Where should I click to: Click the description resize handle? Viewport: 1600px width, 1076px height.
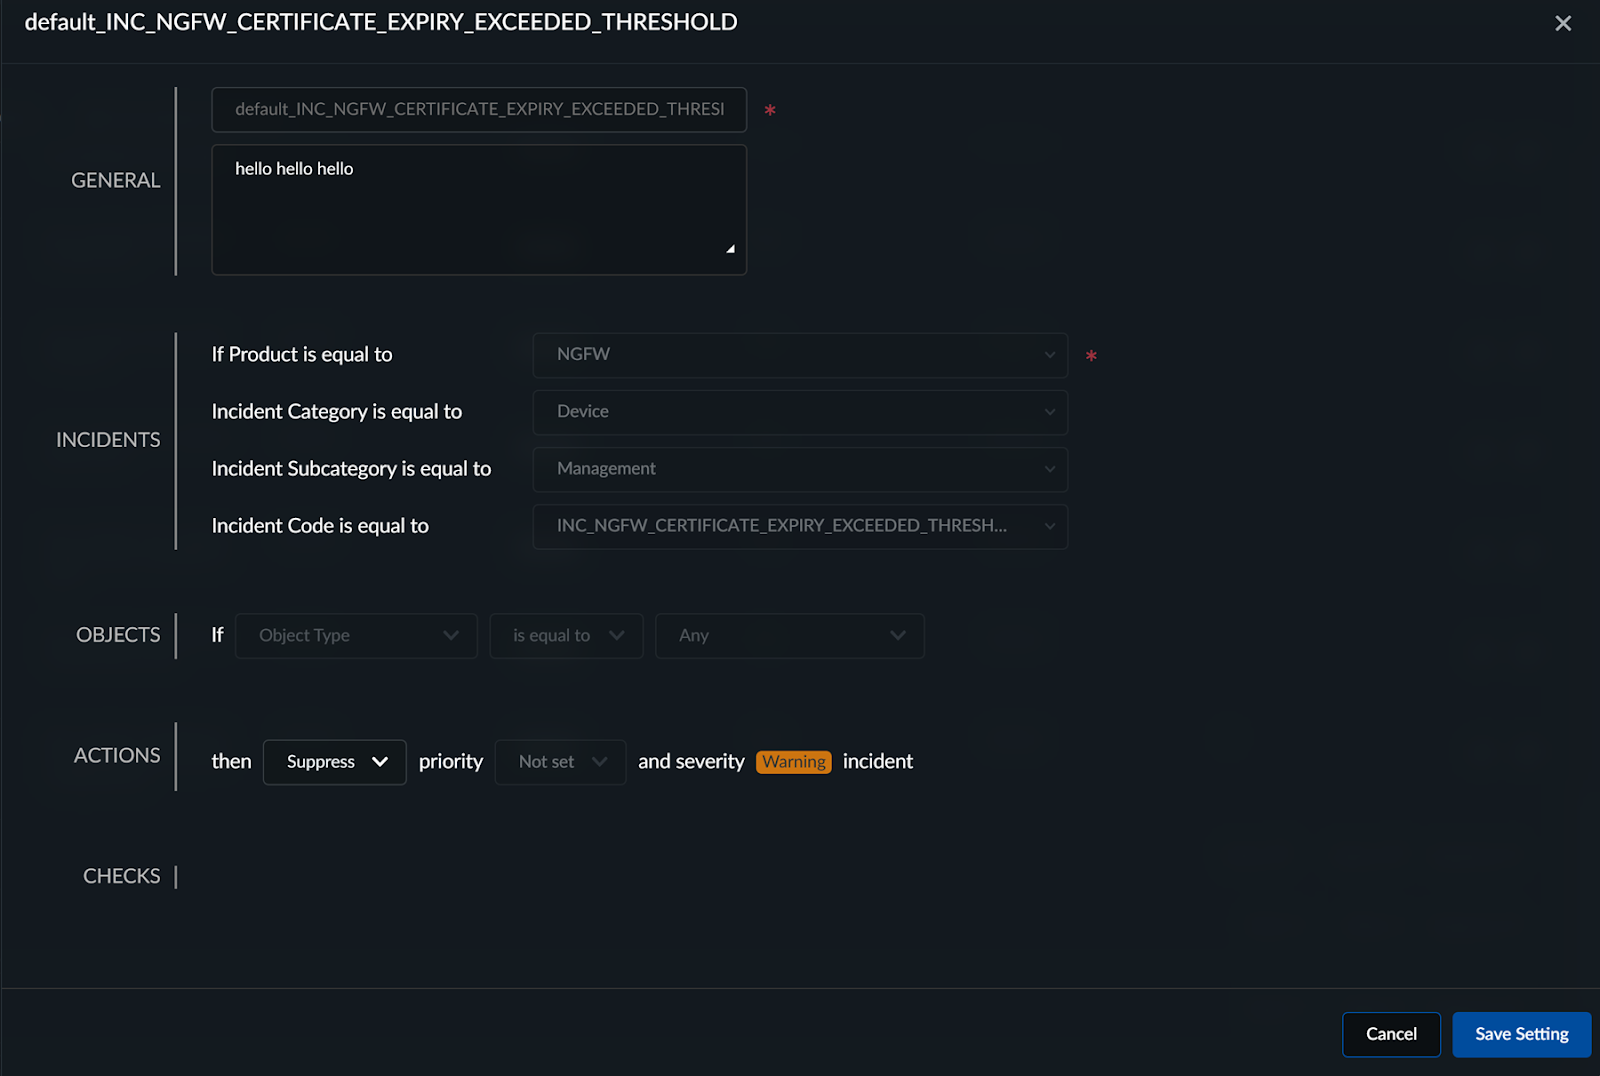click(731, 249)
